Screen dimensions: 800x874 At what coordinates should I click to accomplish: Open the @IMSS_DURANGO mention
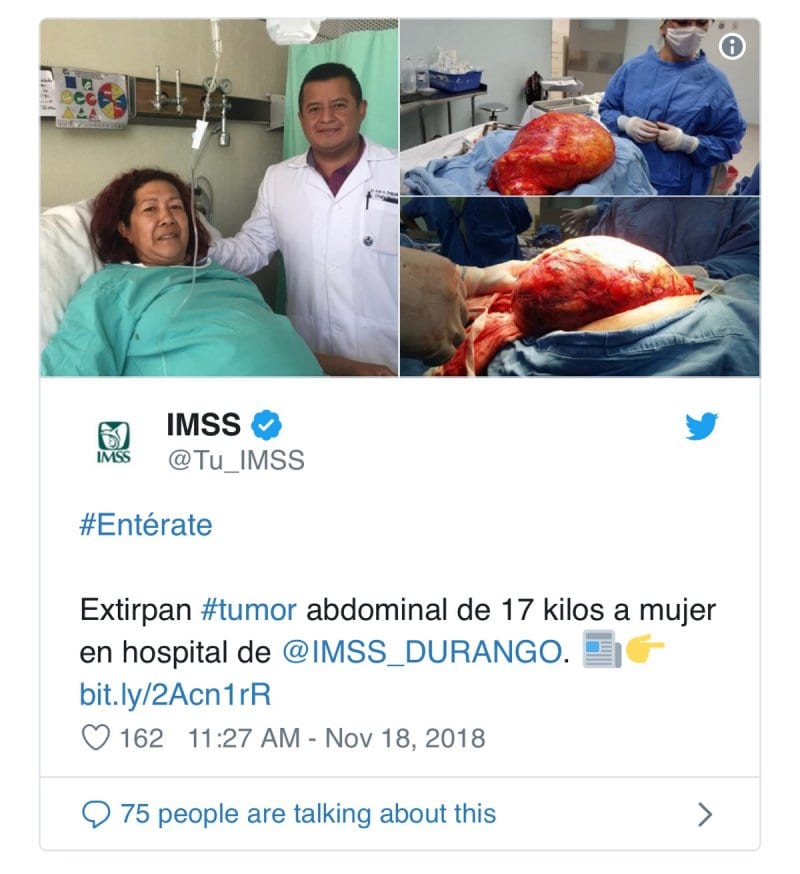click(x=422, y=652)
